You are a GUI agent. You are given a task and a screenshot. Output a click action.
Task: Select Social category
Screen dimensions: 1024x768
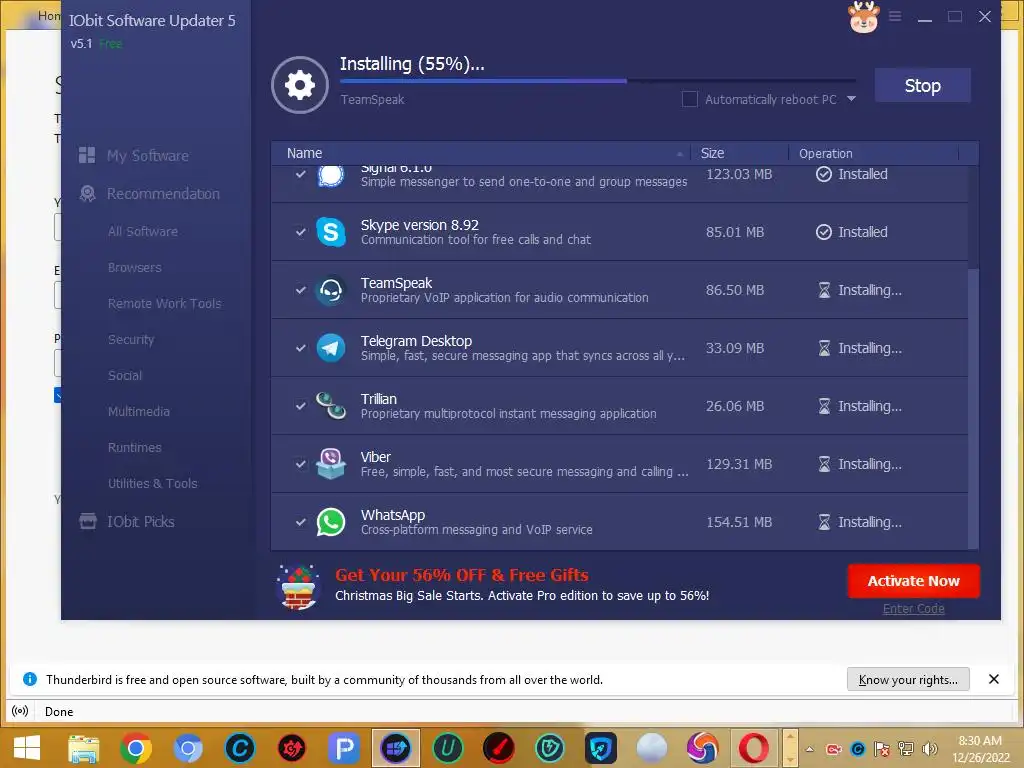click(125, 376)
